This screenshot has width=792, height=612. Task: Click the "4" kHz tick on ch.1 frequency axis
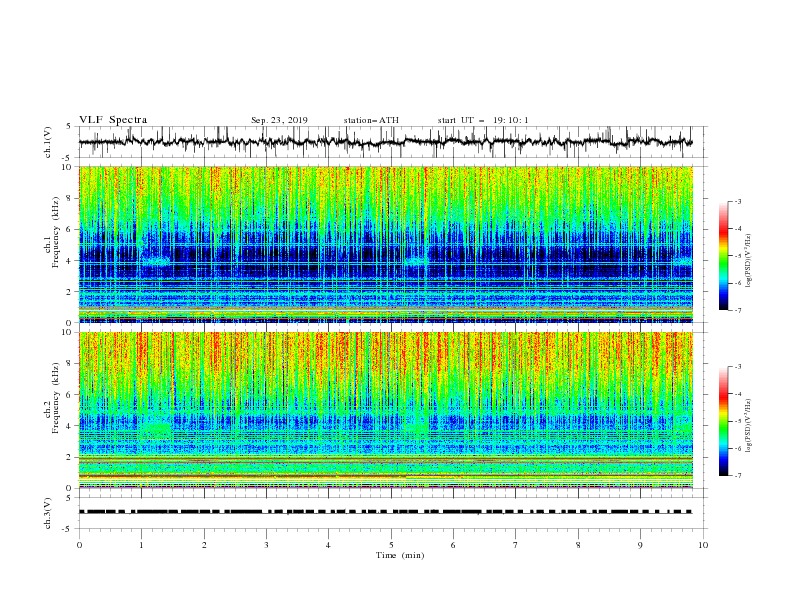[70, 261]
